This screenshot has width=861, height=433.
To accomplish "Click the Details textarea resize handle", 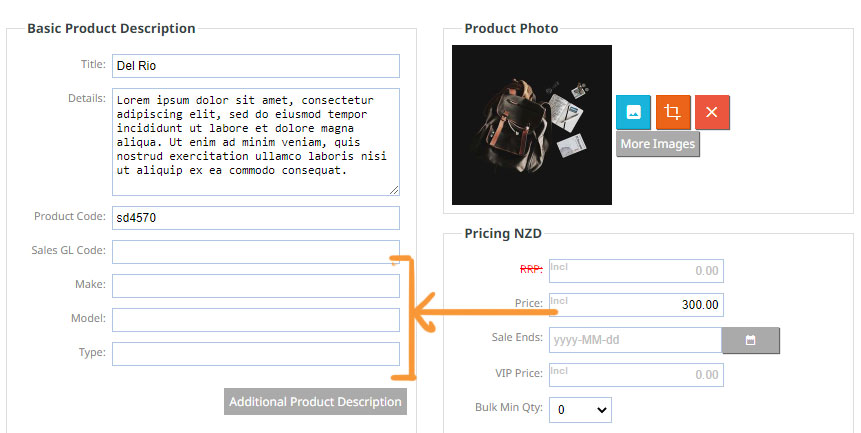I will [394, 190].
